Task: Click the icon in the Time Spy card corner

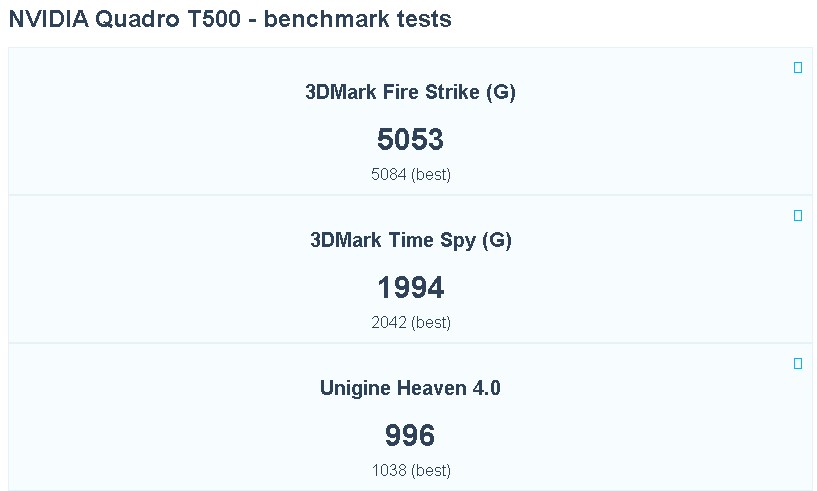Action: (798, 216)
